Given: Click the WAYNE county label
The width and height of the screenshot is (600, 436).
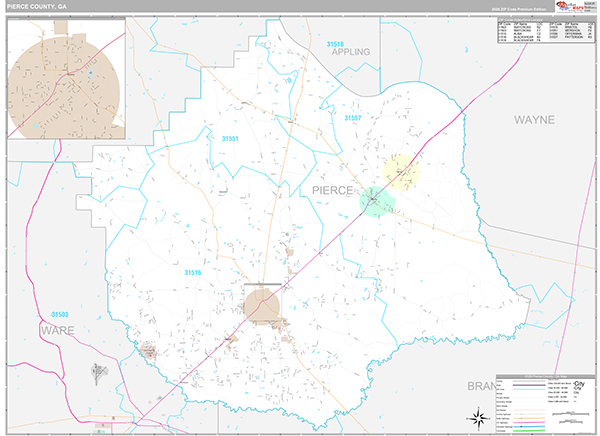Looking at the screenshot, I should point(534,120).
